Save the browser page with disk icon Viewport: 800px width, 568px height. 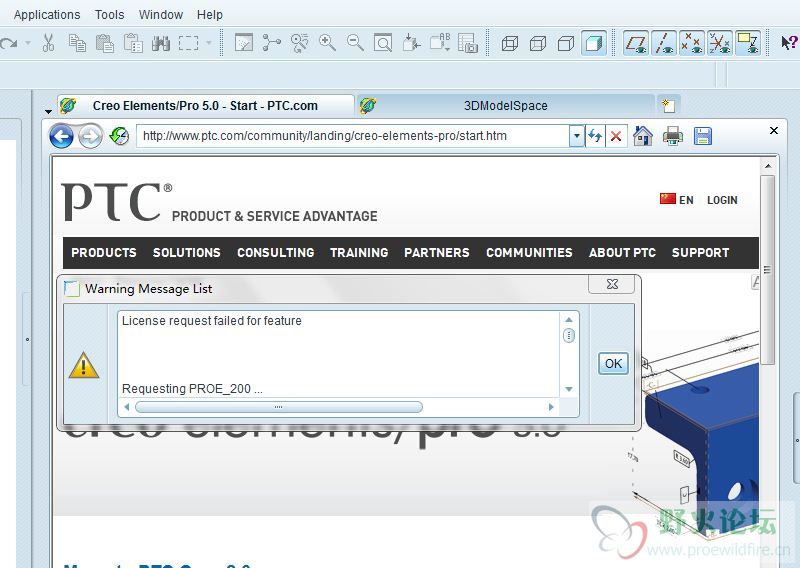pos(703,136)
